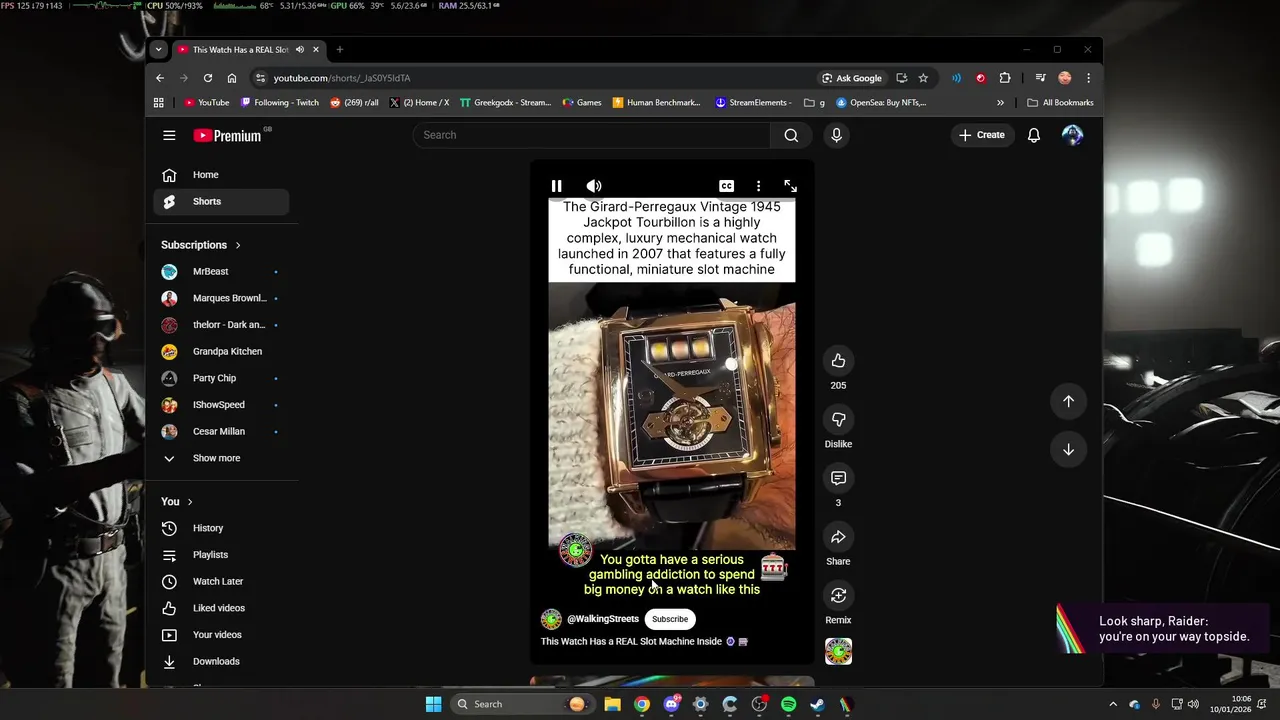This screenshot has height=720, width=1280.
Task: Go to Home in sidebar
Action: tap(221, 175)
